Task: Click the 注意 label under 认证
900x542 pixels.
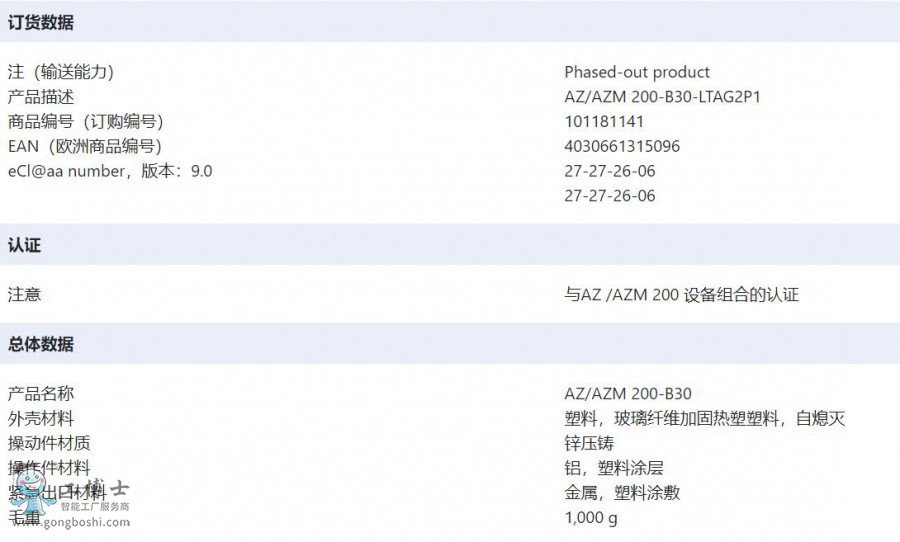Action: coord(24,295)
